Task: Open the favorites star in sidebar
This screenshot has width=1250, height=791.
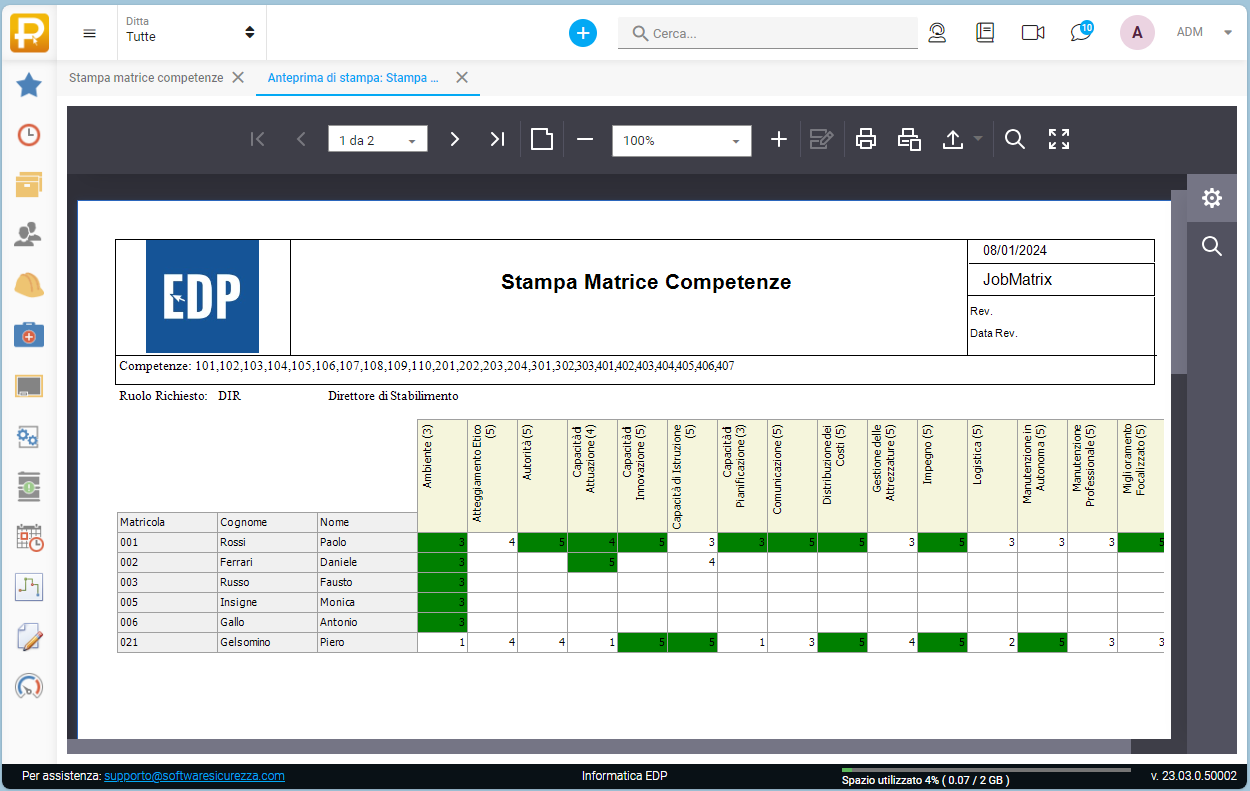Action: [x=29, y=85]
